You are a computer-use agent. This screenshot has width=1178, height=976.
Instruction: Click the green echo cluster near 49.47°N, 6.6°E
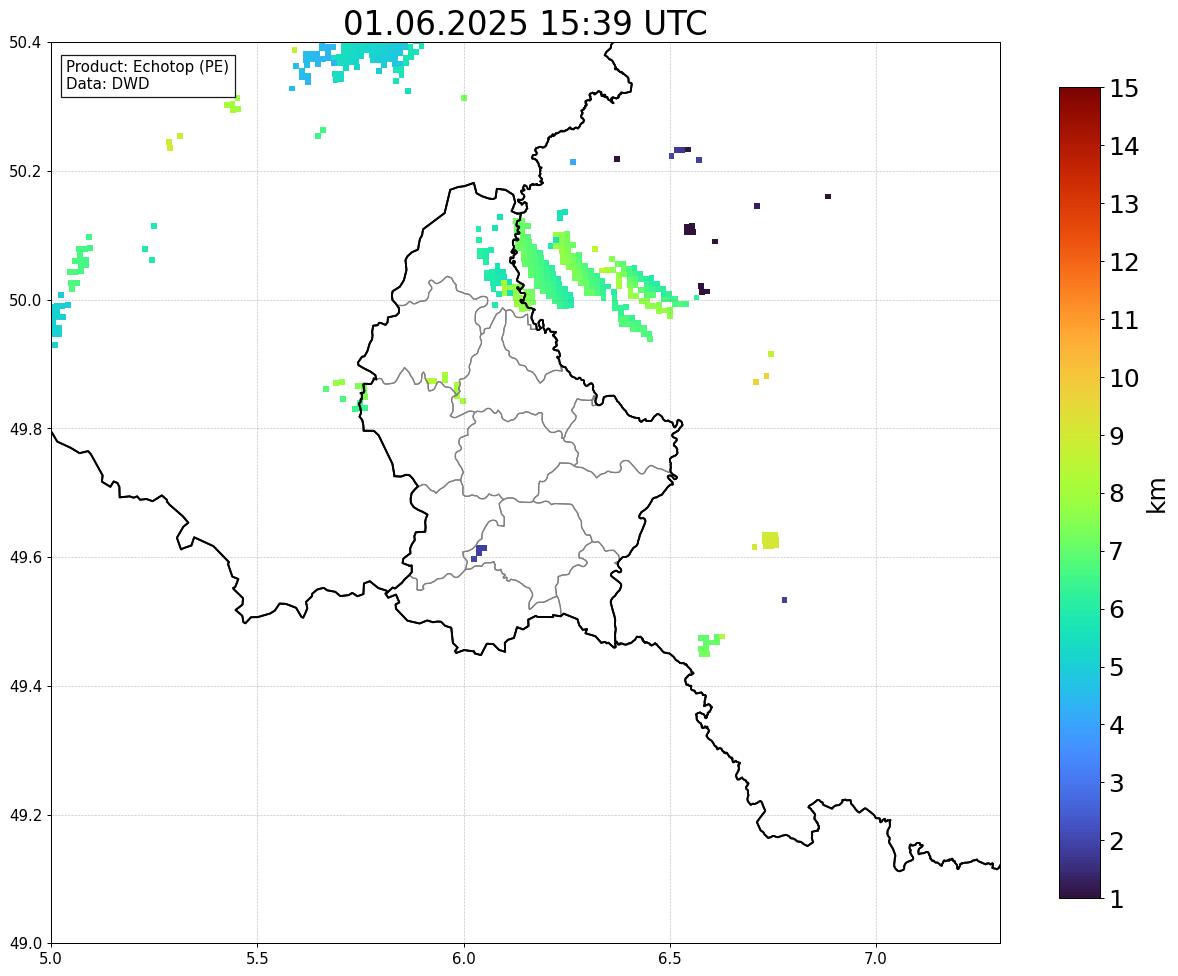[x=710, y=645]
